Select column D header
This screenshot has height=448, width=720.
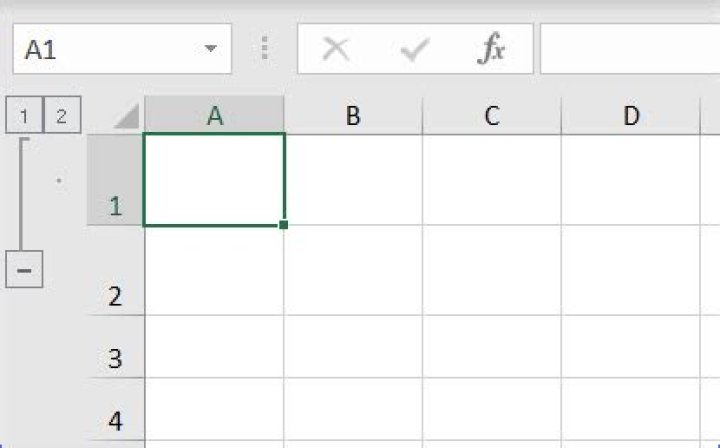point(630,116)
